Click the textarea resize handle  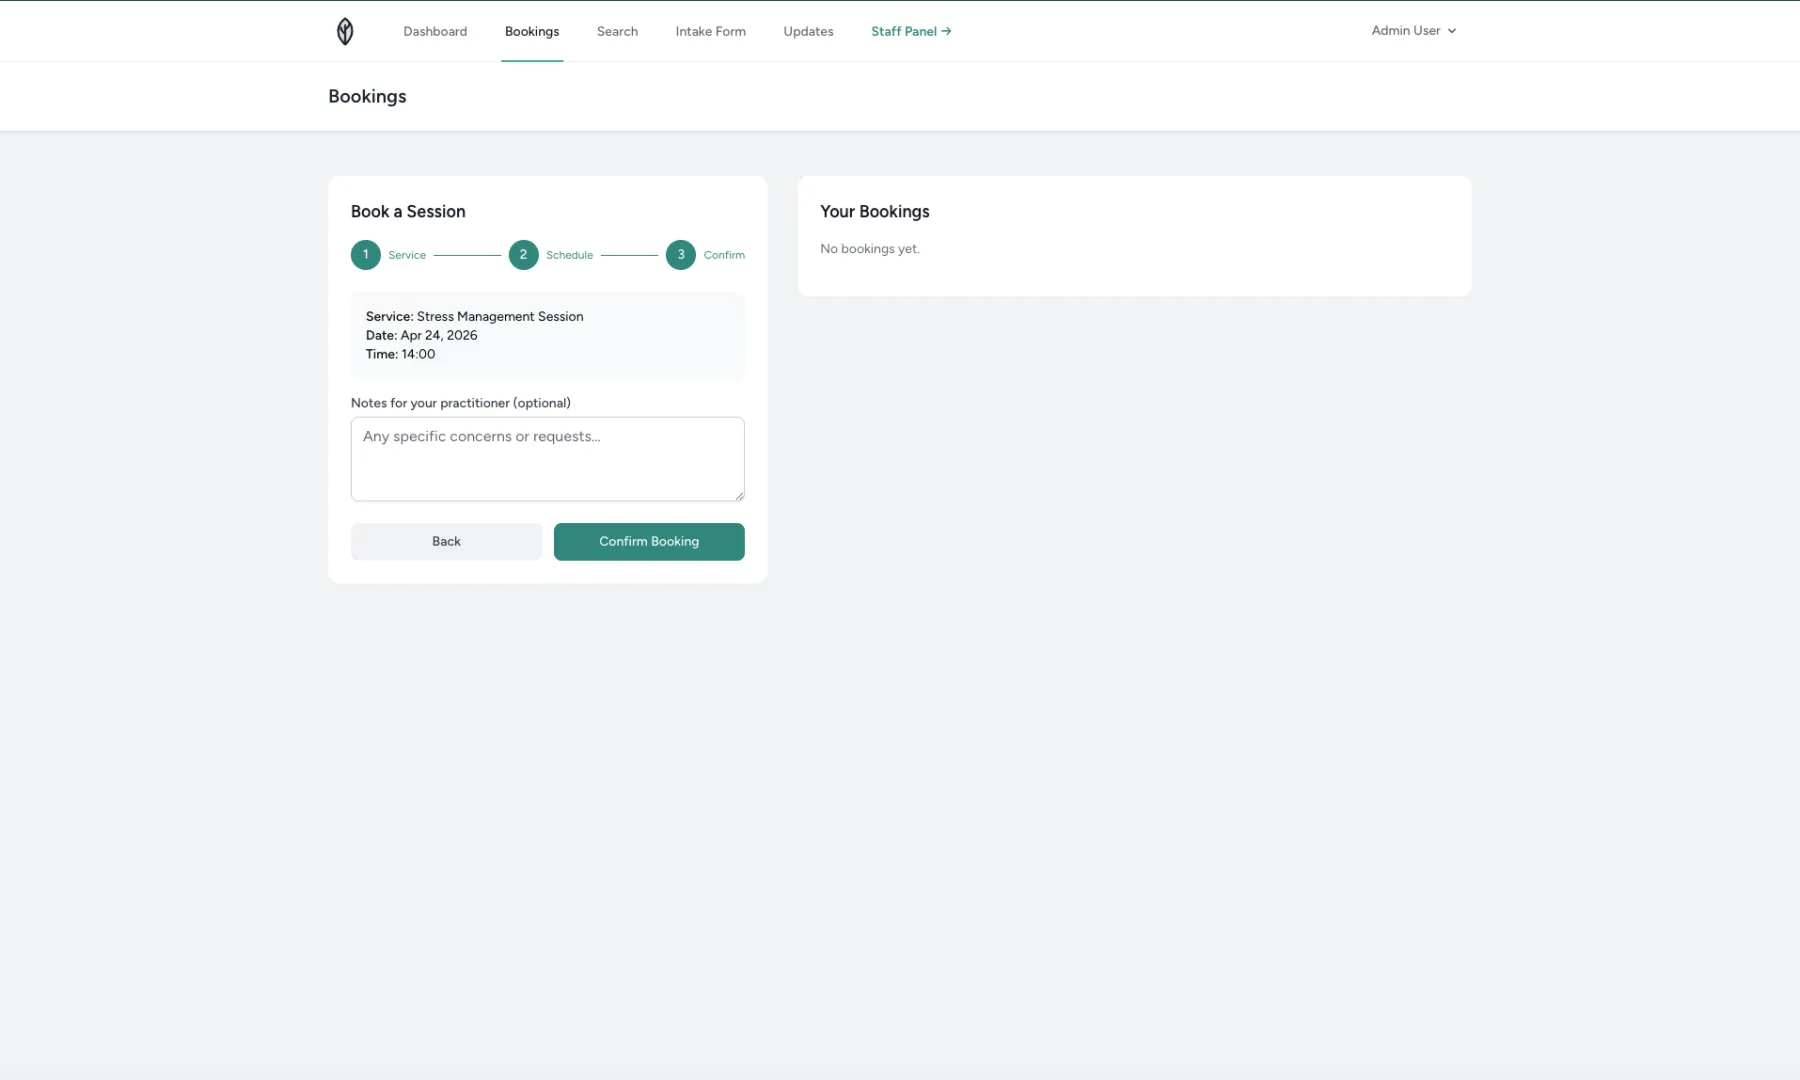pyautogui.click(x=740, y=497)
